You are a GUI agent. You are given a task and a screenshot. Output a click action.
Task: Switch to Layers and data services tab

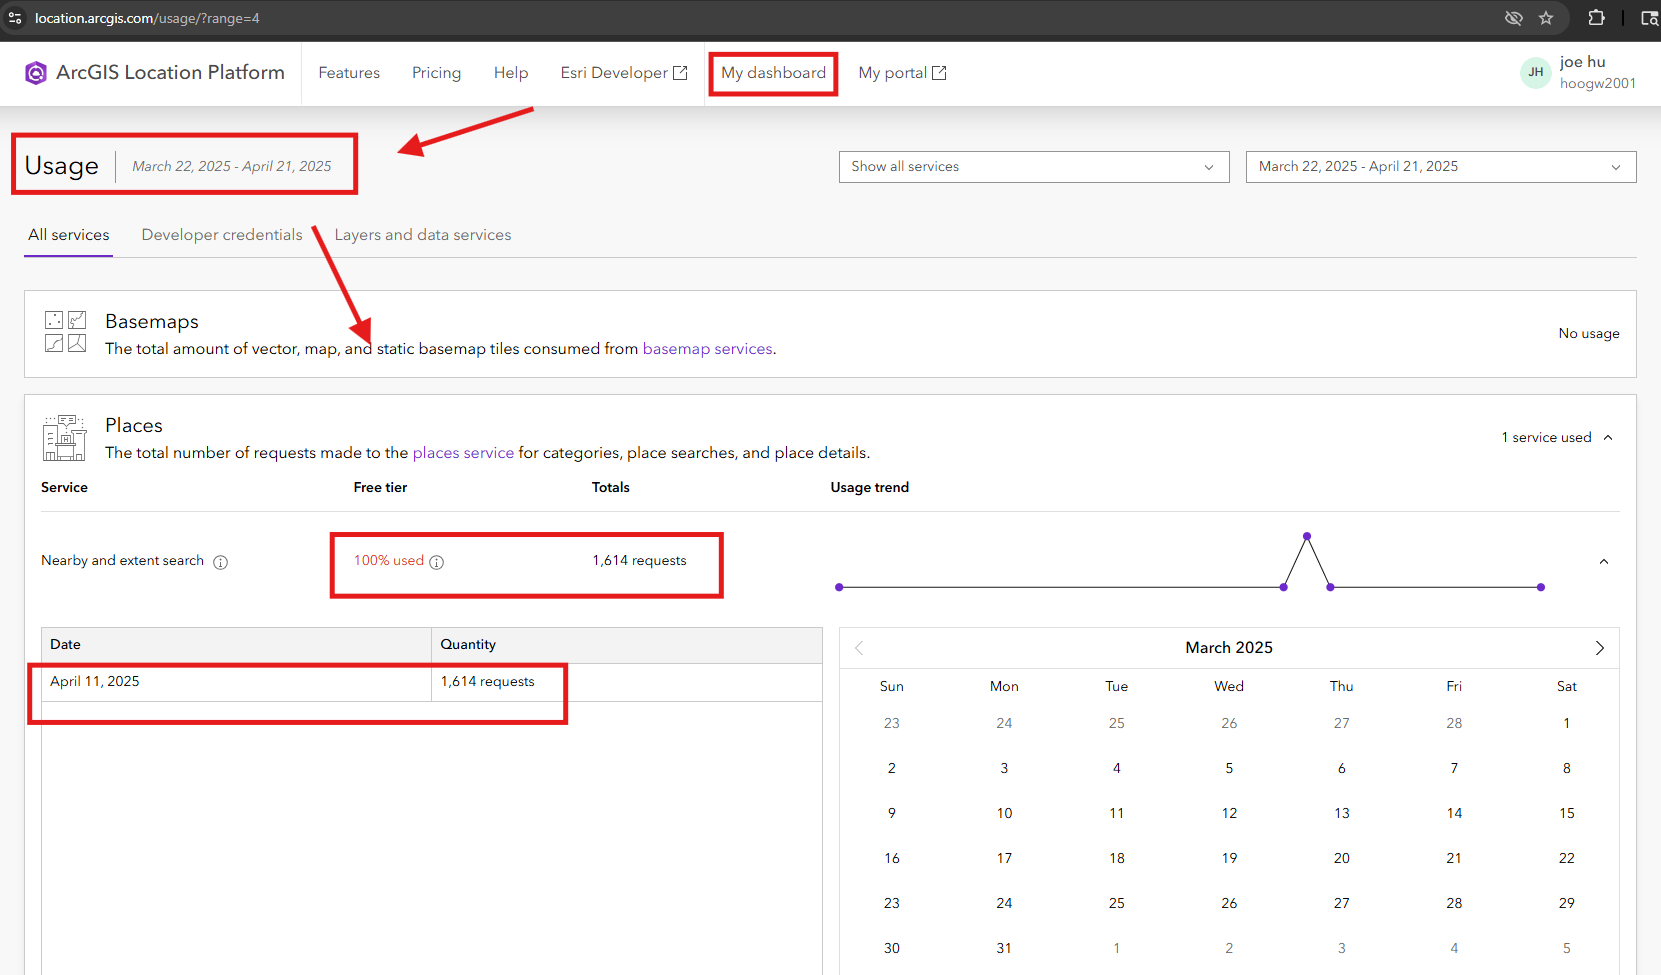[423, 235]
